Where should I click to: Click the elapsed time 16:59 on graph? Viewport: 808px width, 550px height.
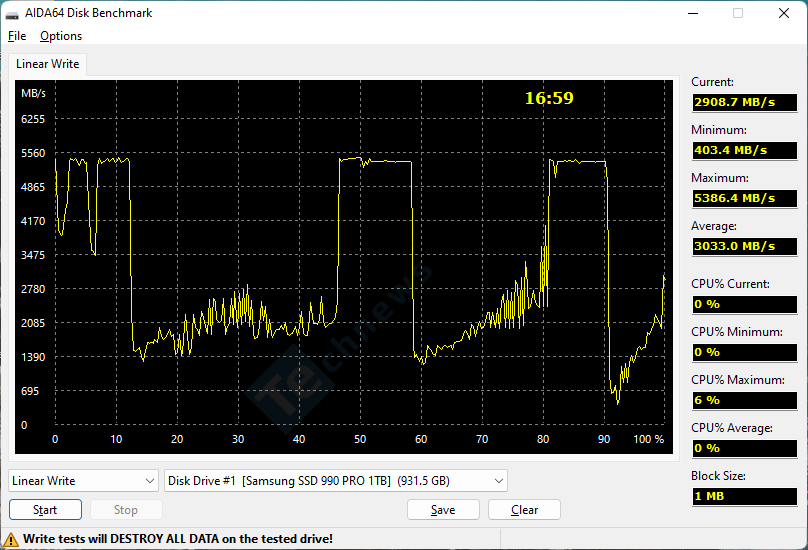549,98
